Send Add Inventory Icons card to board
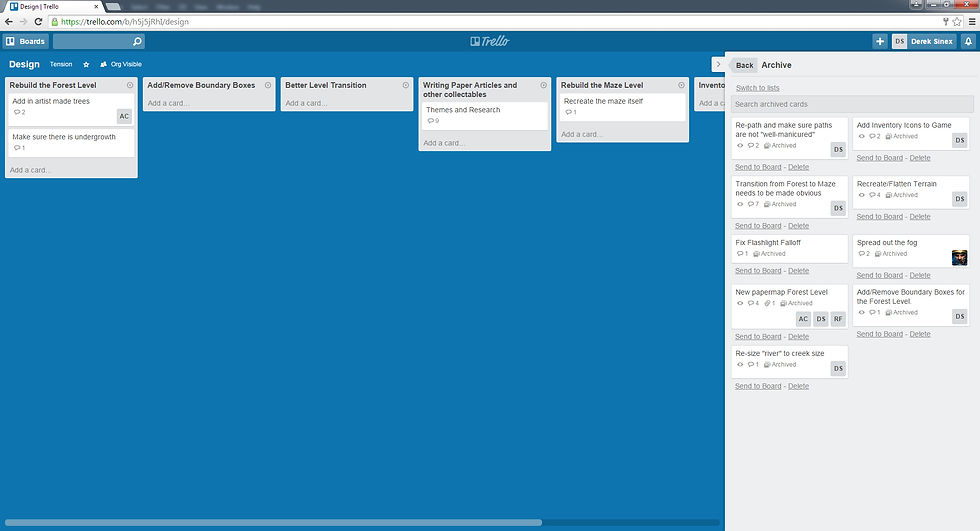This screenshot has width=980, height=531. coord(879,158)
